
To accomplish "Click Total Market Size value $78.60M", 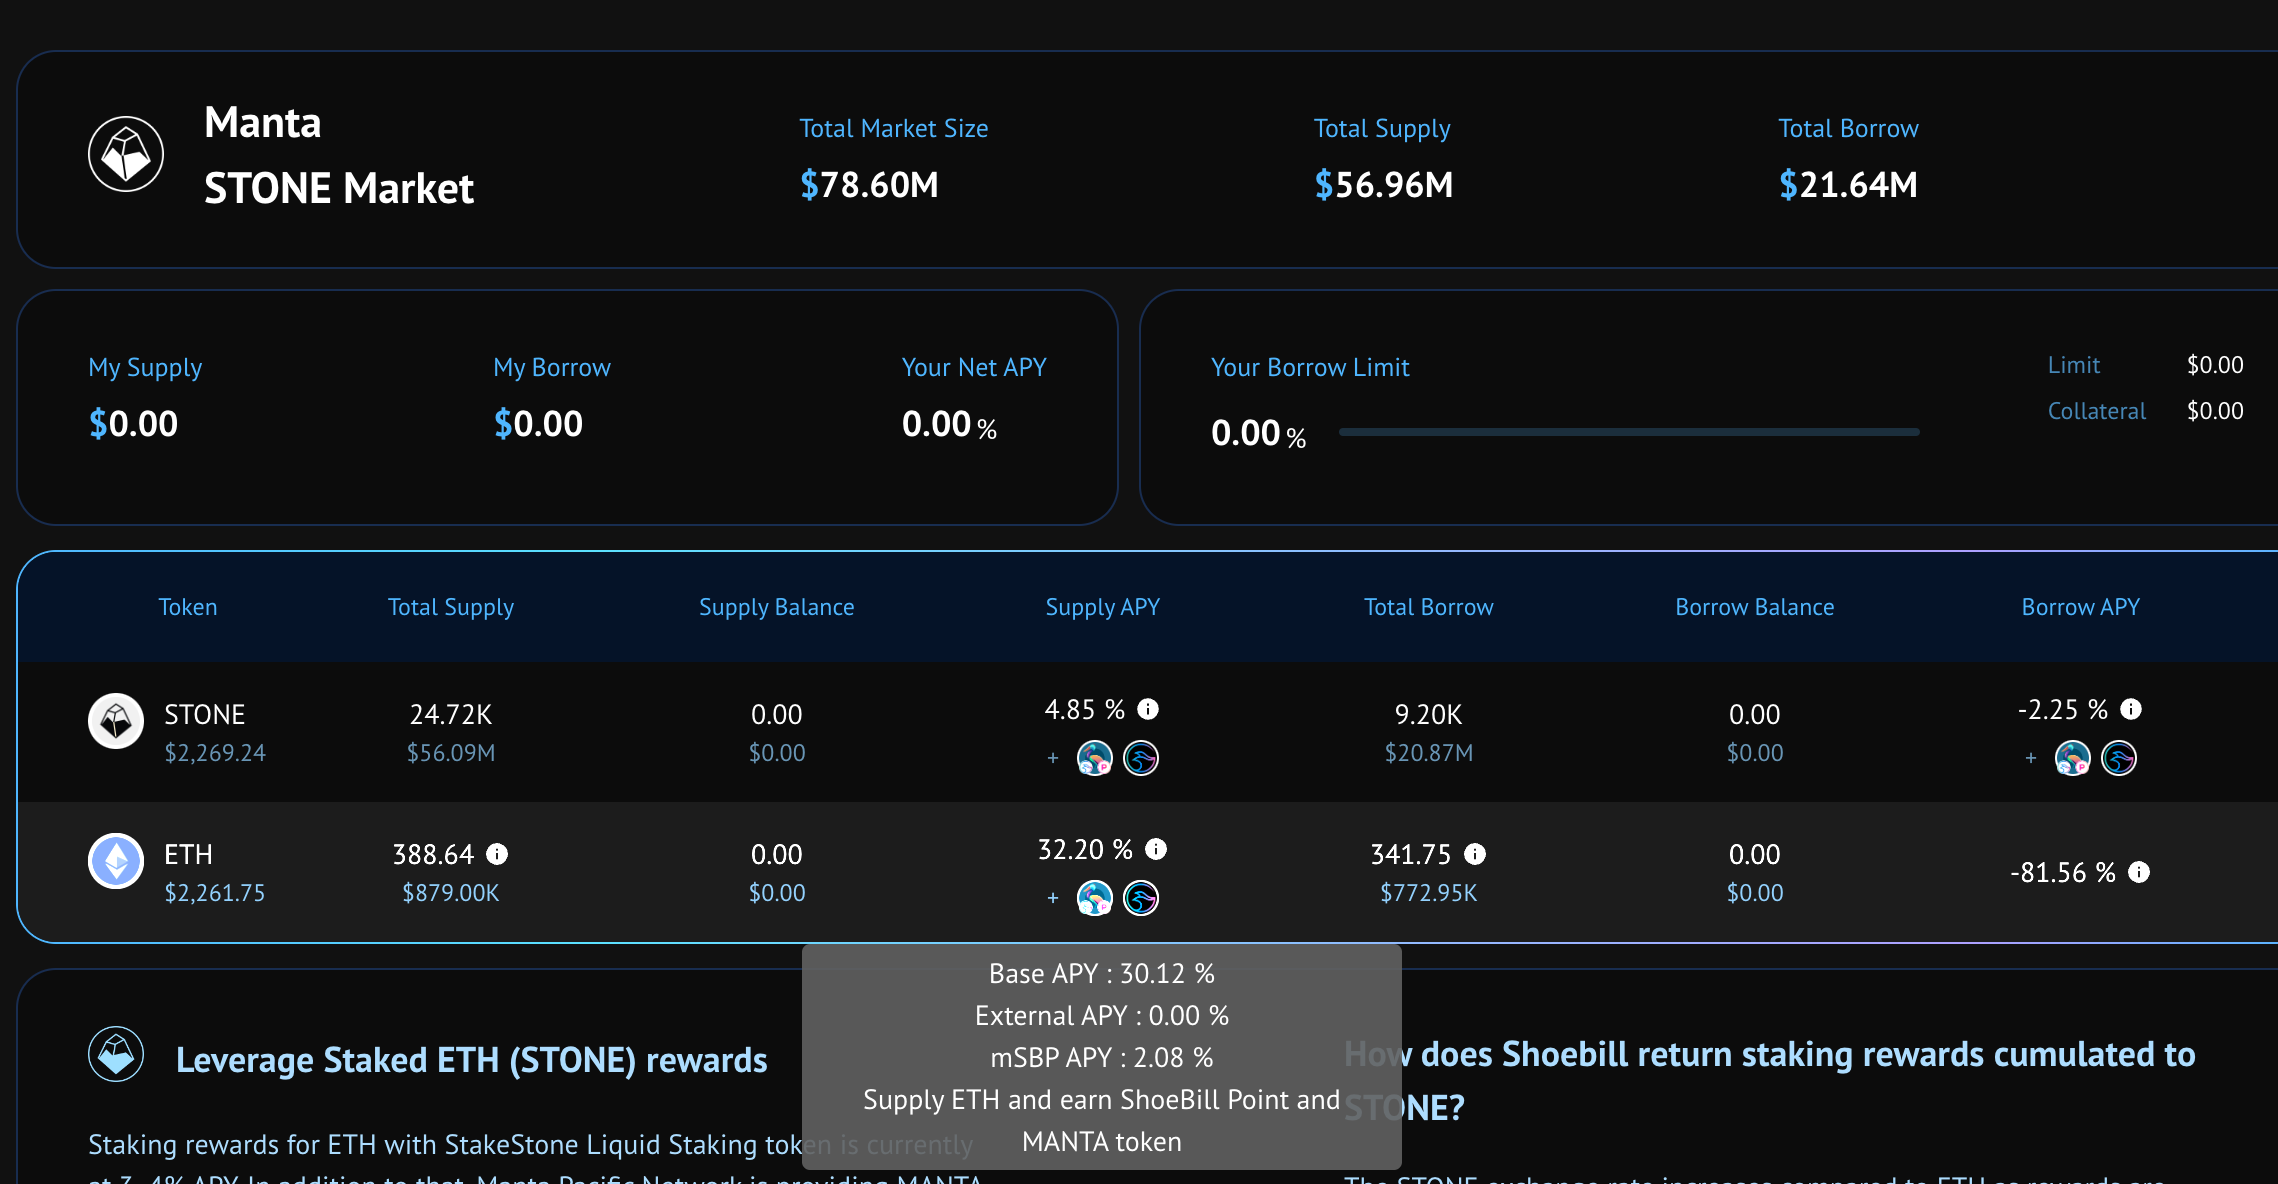I will click(x=869, y=185).
